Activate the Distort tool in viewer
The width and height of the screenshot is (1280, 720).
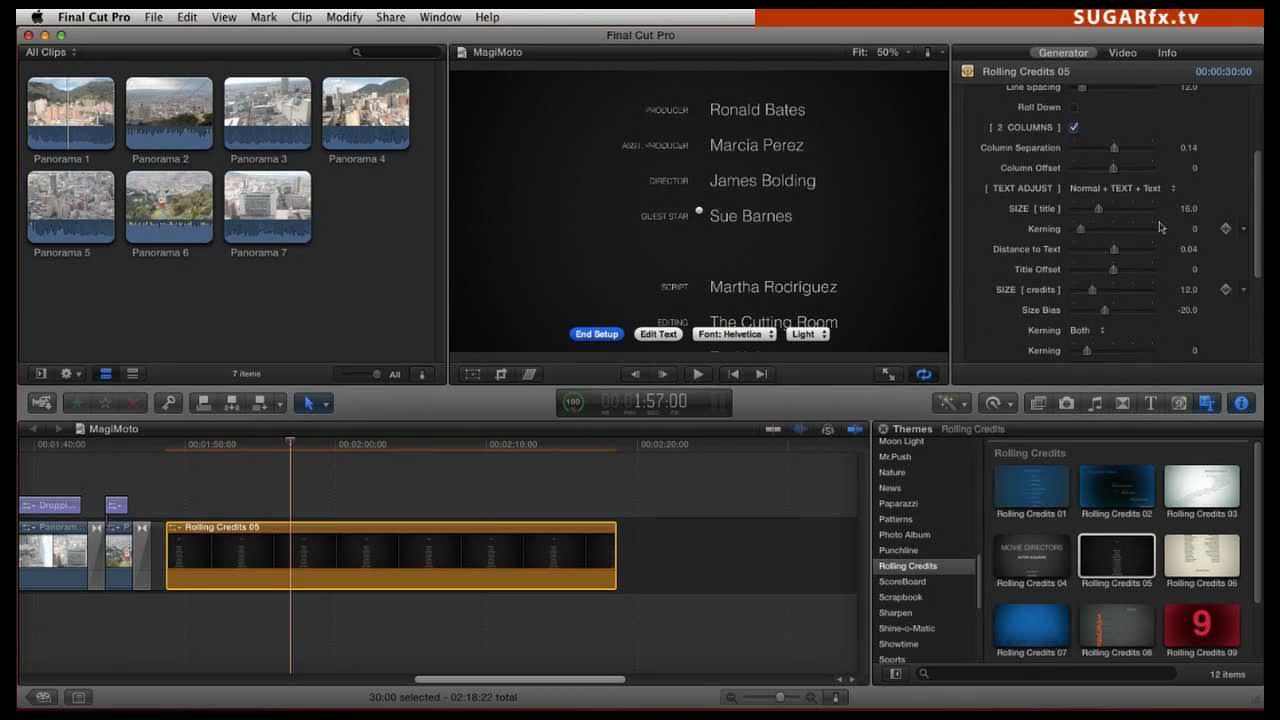(529, 374)
